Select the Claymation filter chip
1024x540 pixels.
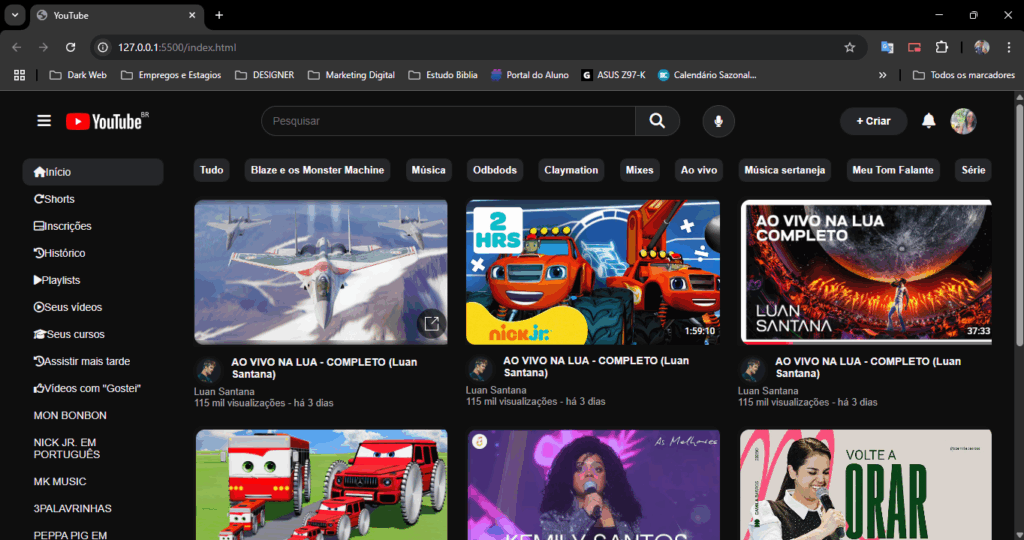(x=571, y=170)
